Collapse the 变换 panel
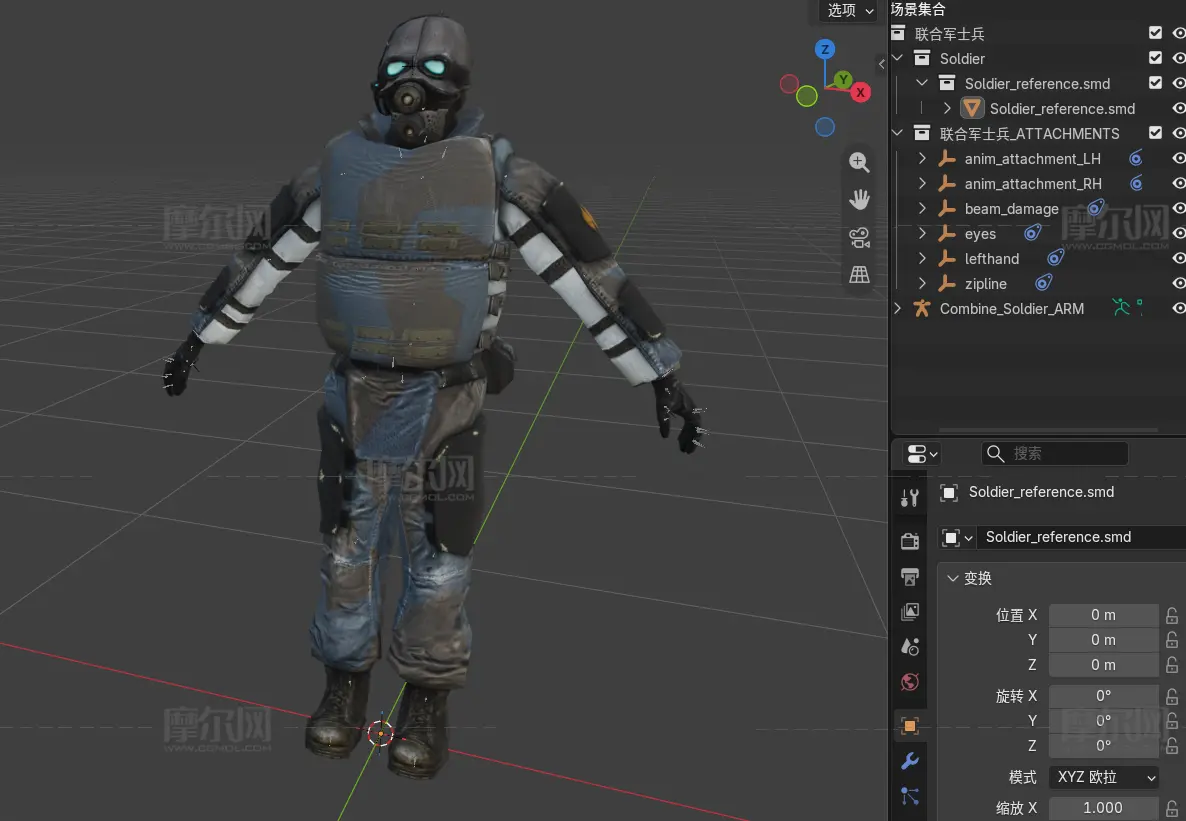The image size is (1186, 821). [953, 578]
